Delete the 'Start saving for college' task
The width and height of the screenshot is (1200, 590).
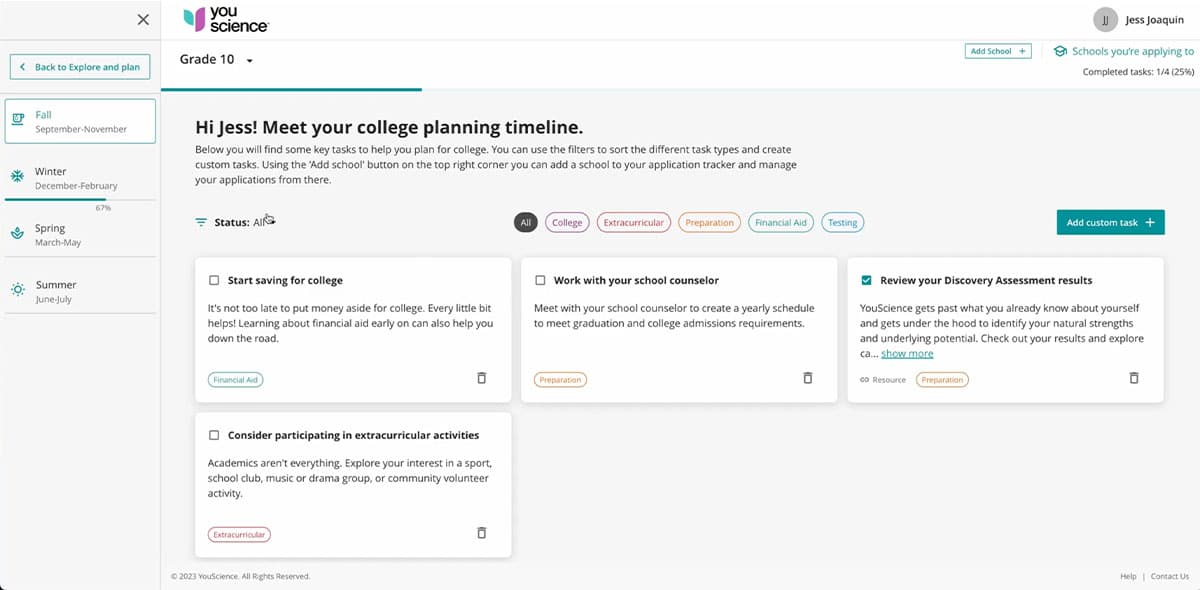(481, 378)
